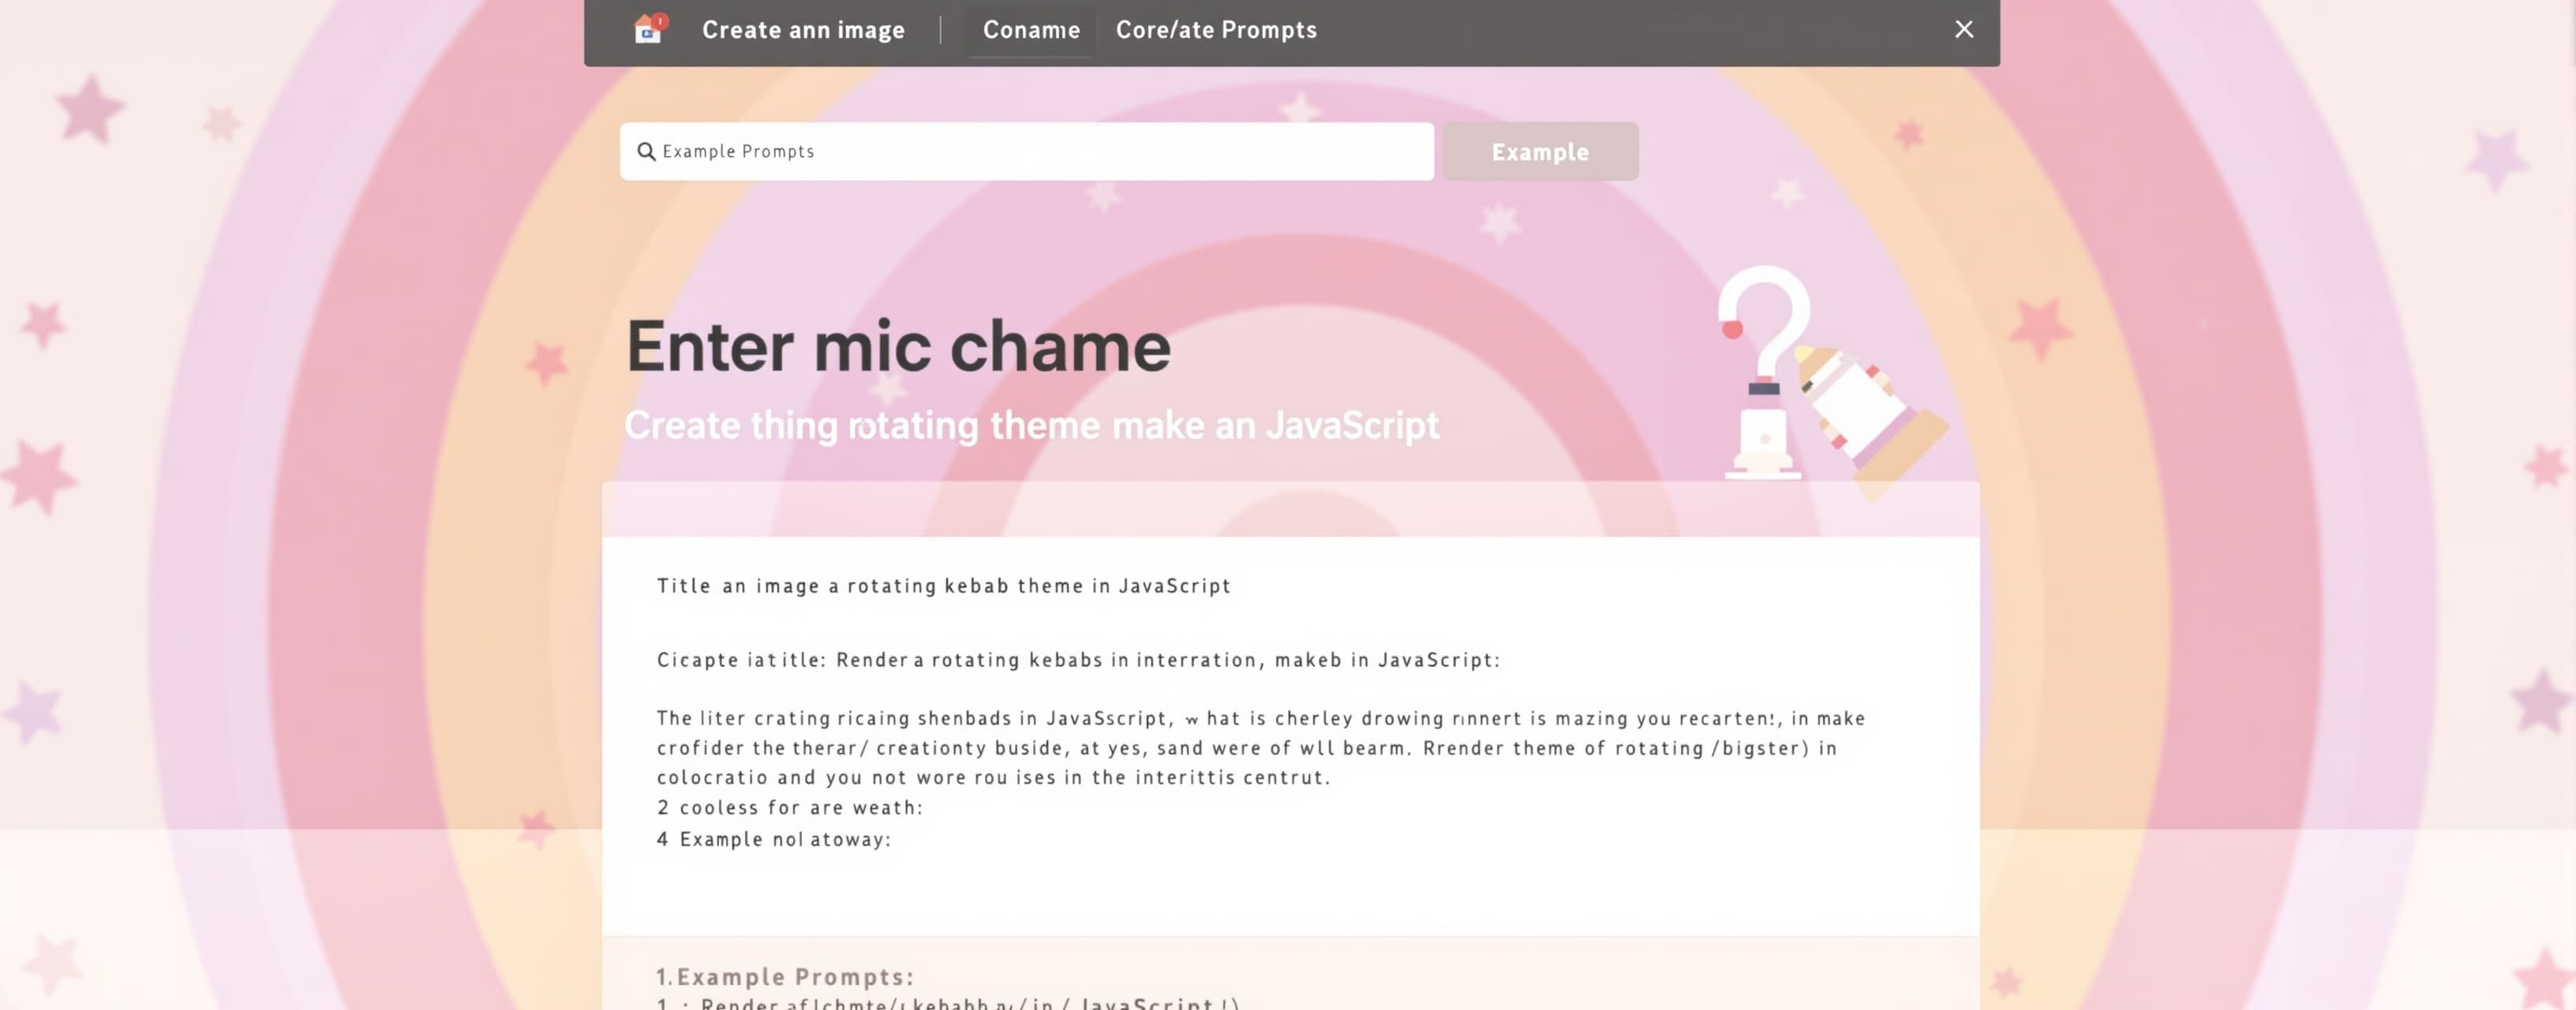Click the Render kebab JavaScript example prompt
The image size is (2576, 1010).
[948, 1002]
